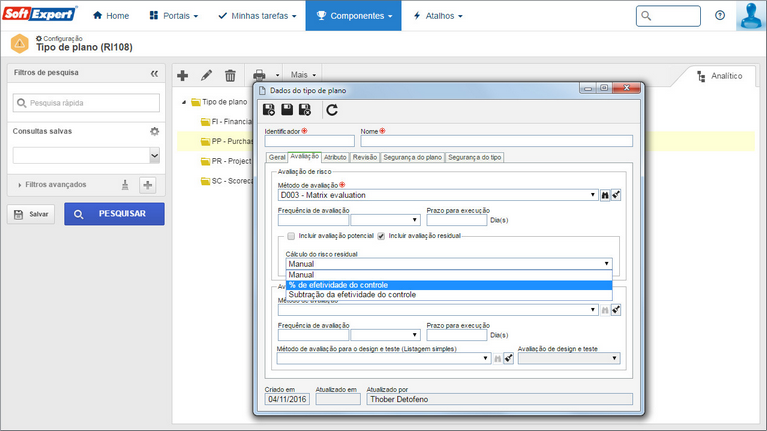Switch to the Segurança do plano tab
Screen dimensions: 767x431
pyautogui.click(x=412, y=158)
